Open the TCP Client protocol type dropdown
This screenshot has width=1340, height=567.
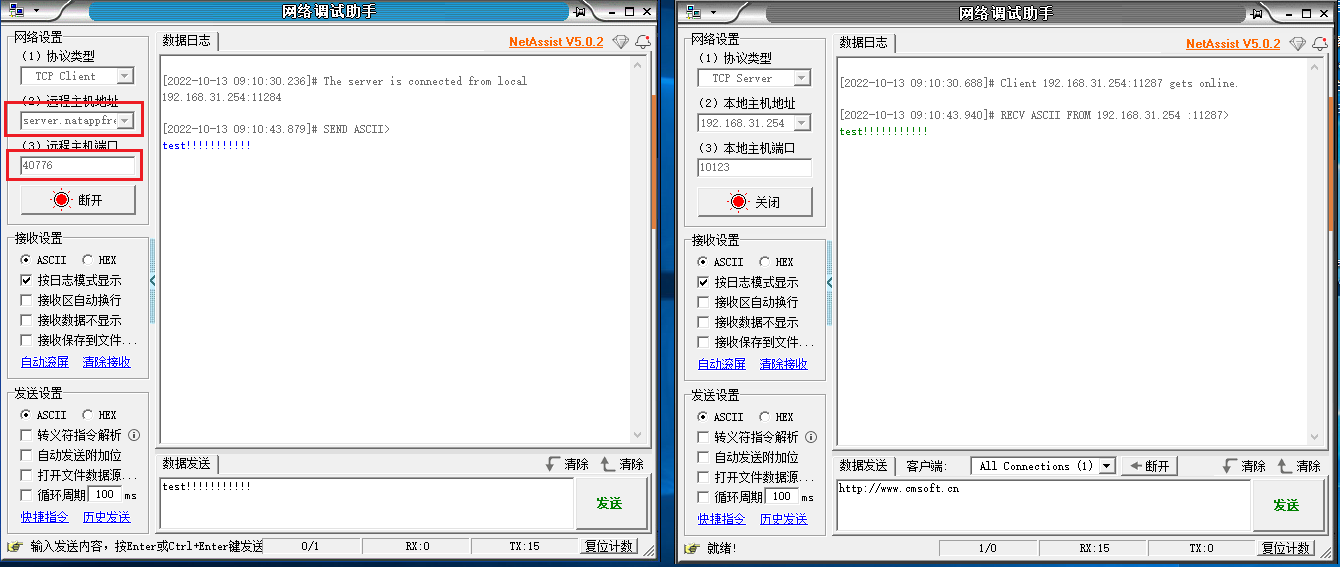(x=124, y=76)
